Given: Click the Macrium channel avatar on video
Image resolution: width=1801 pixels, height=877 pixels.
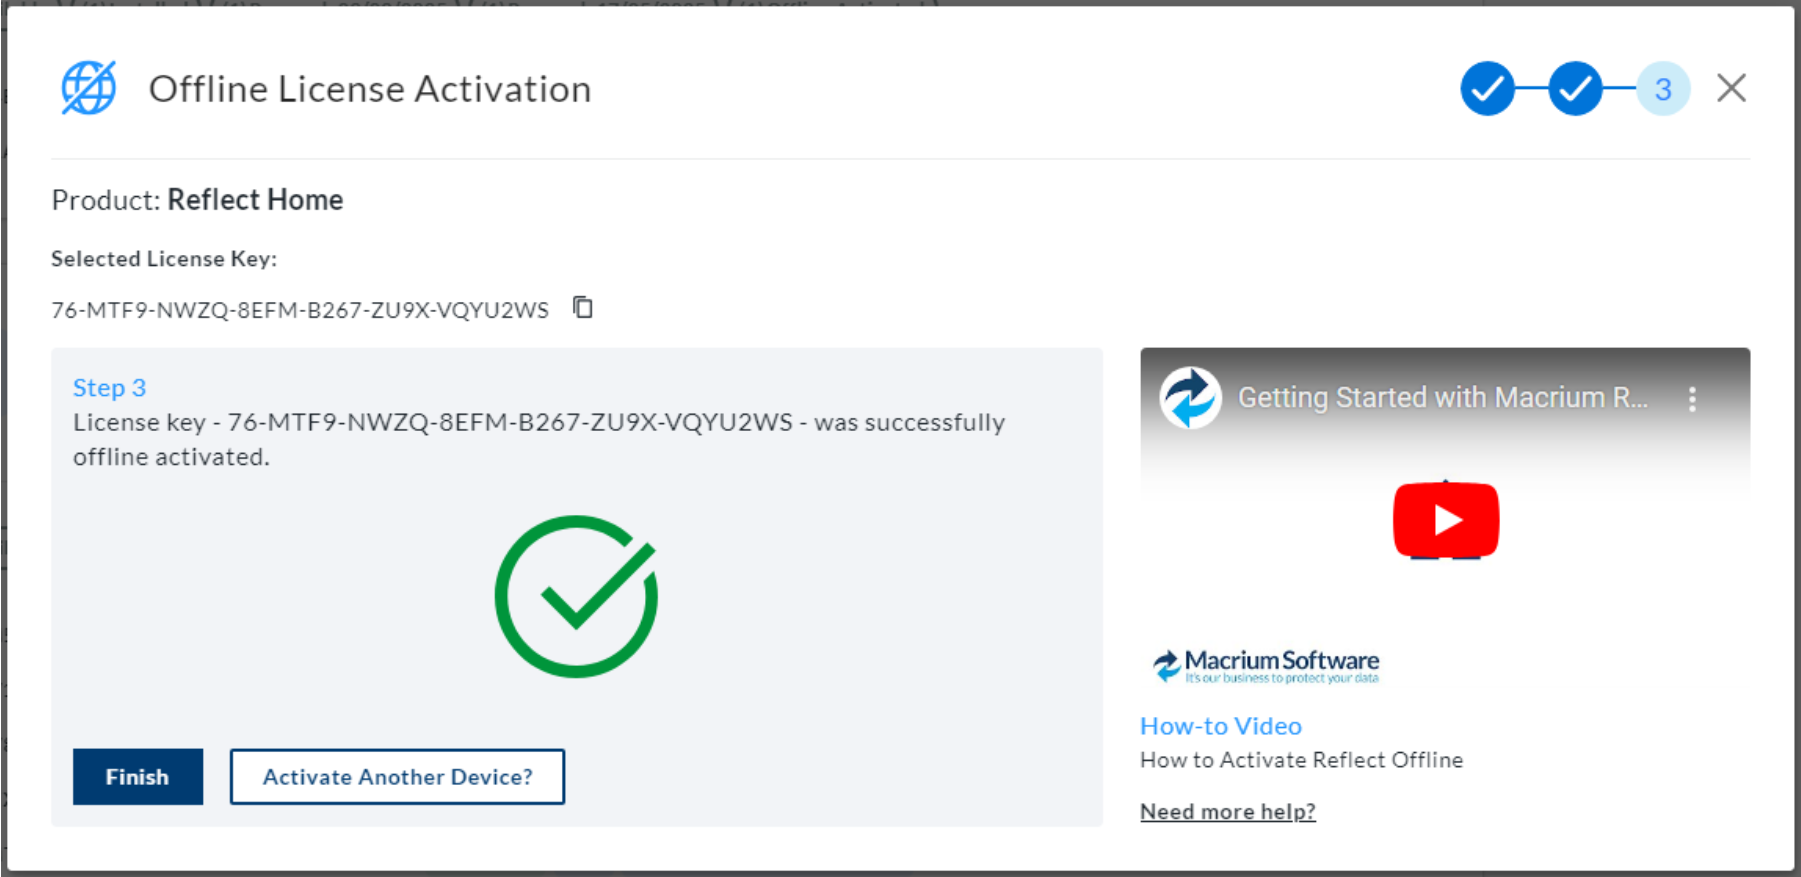Looking at the screenshot, I should [x=1190, y=398].
